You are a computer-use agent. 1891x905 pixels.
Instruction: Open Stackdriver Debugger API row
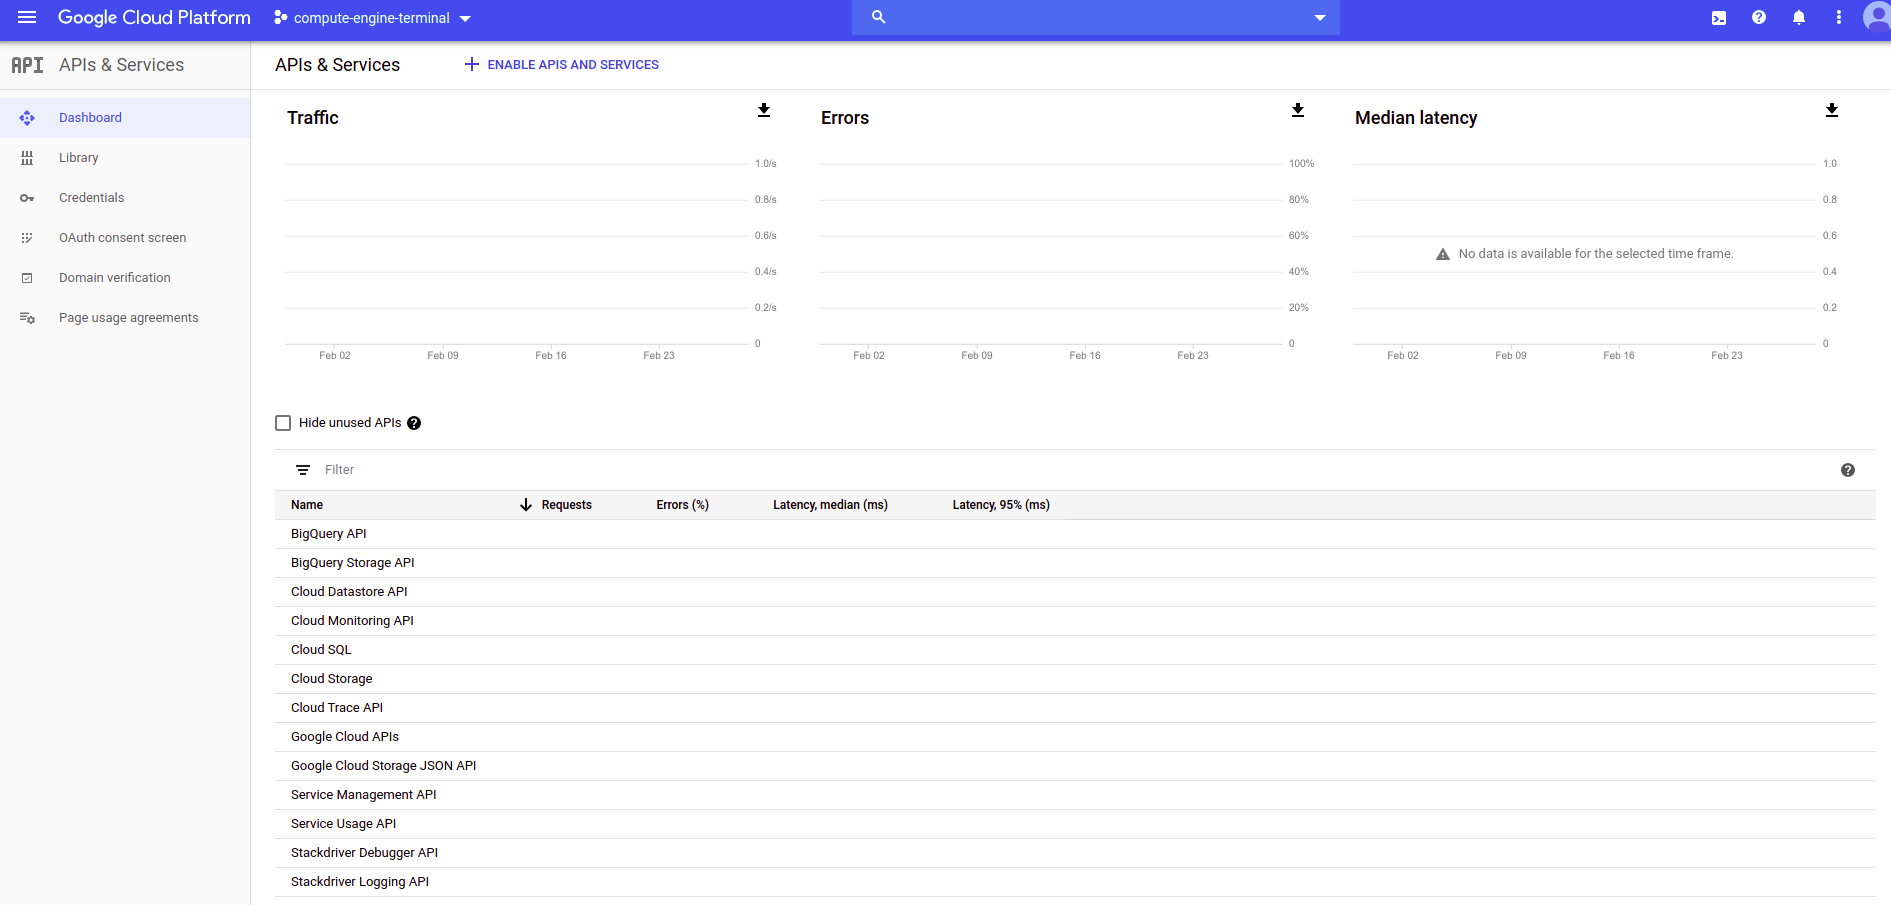(x=1075, y=853)
